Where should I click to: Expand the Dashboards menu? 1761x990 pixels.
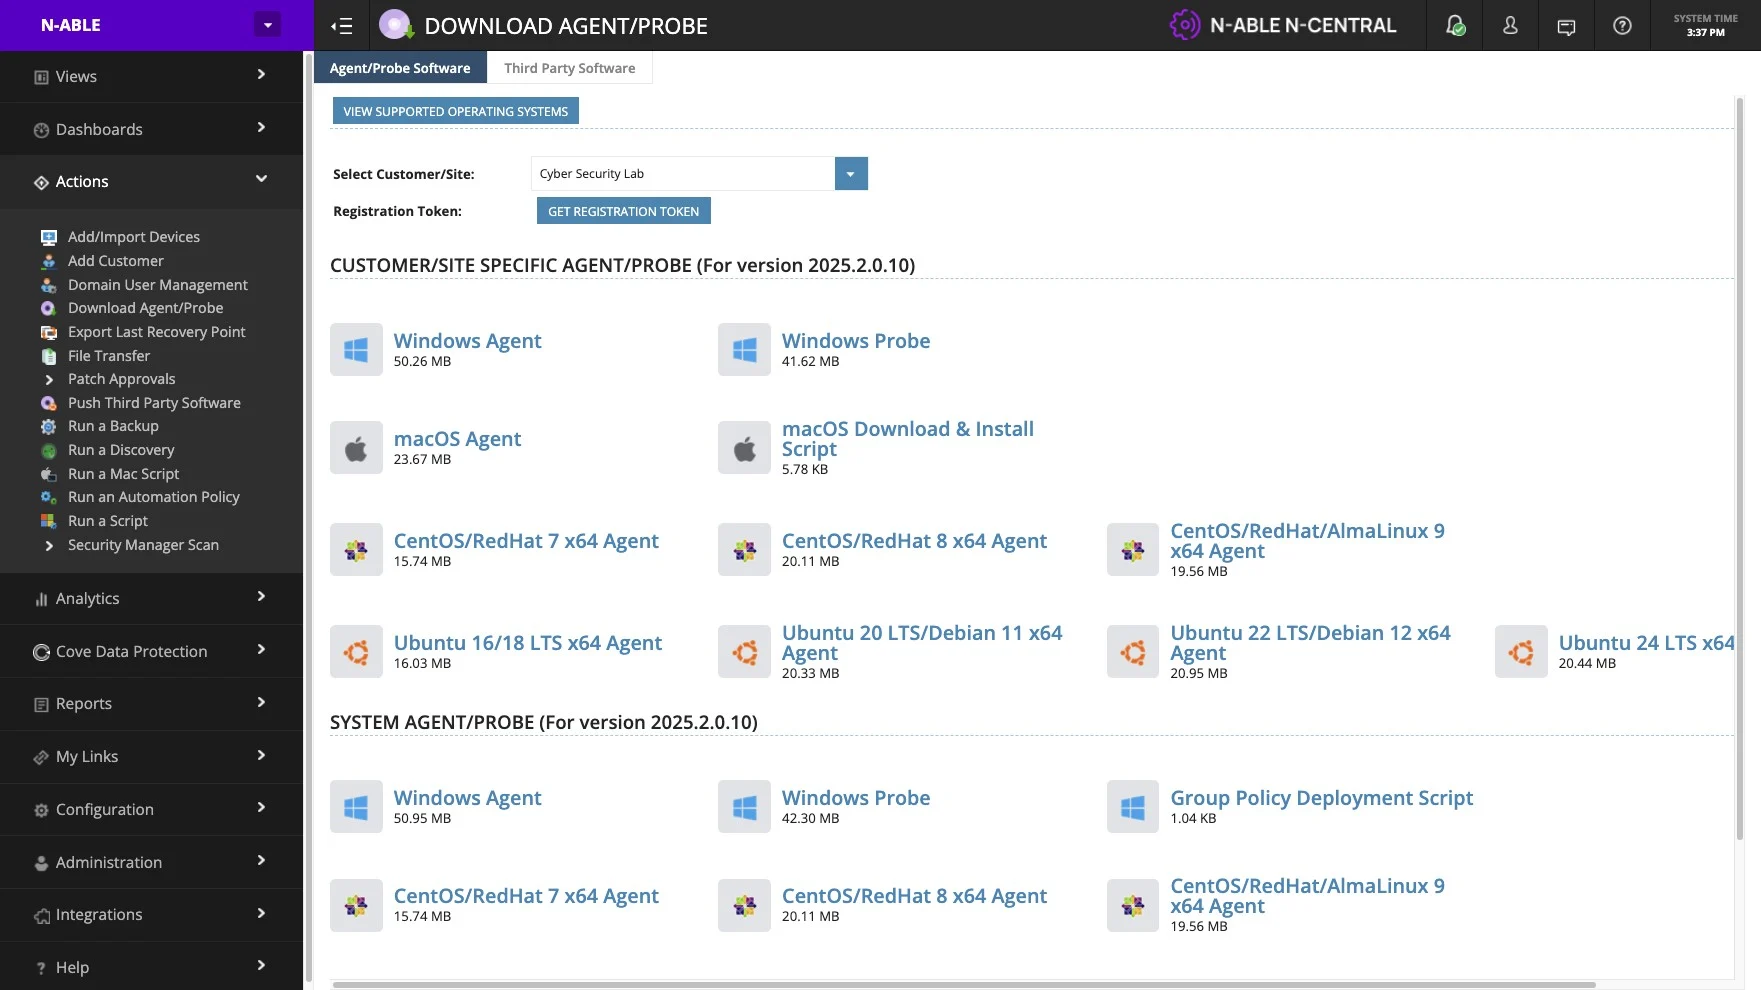(x=151, y=129)
